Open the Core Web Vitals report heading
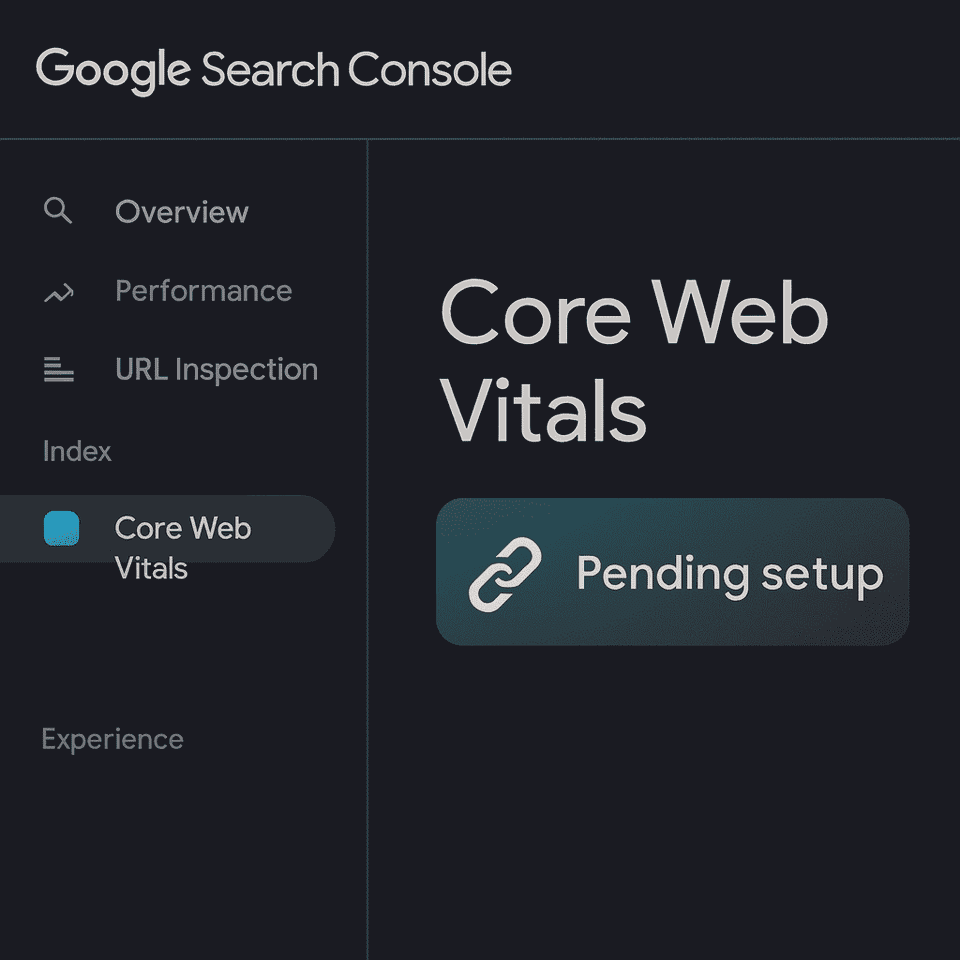This screenshot has width=960, height=960. click(x=635, y=360)
